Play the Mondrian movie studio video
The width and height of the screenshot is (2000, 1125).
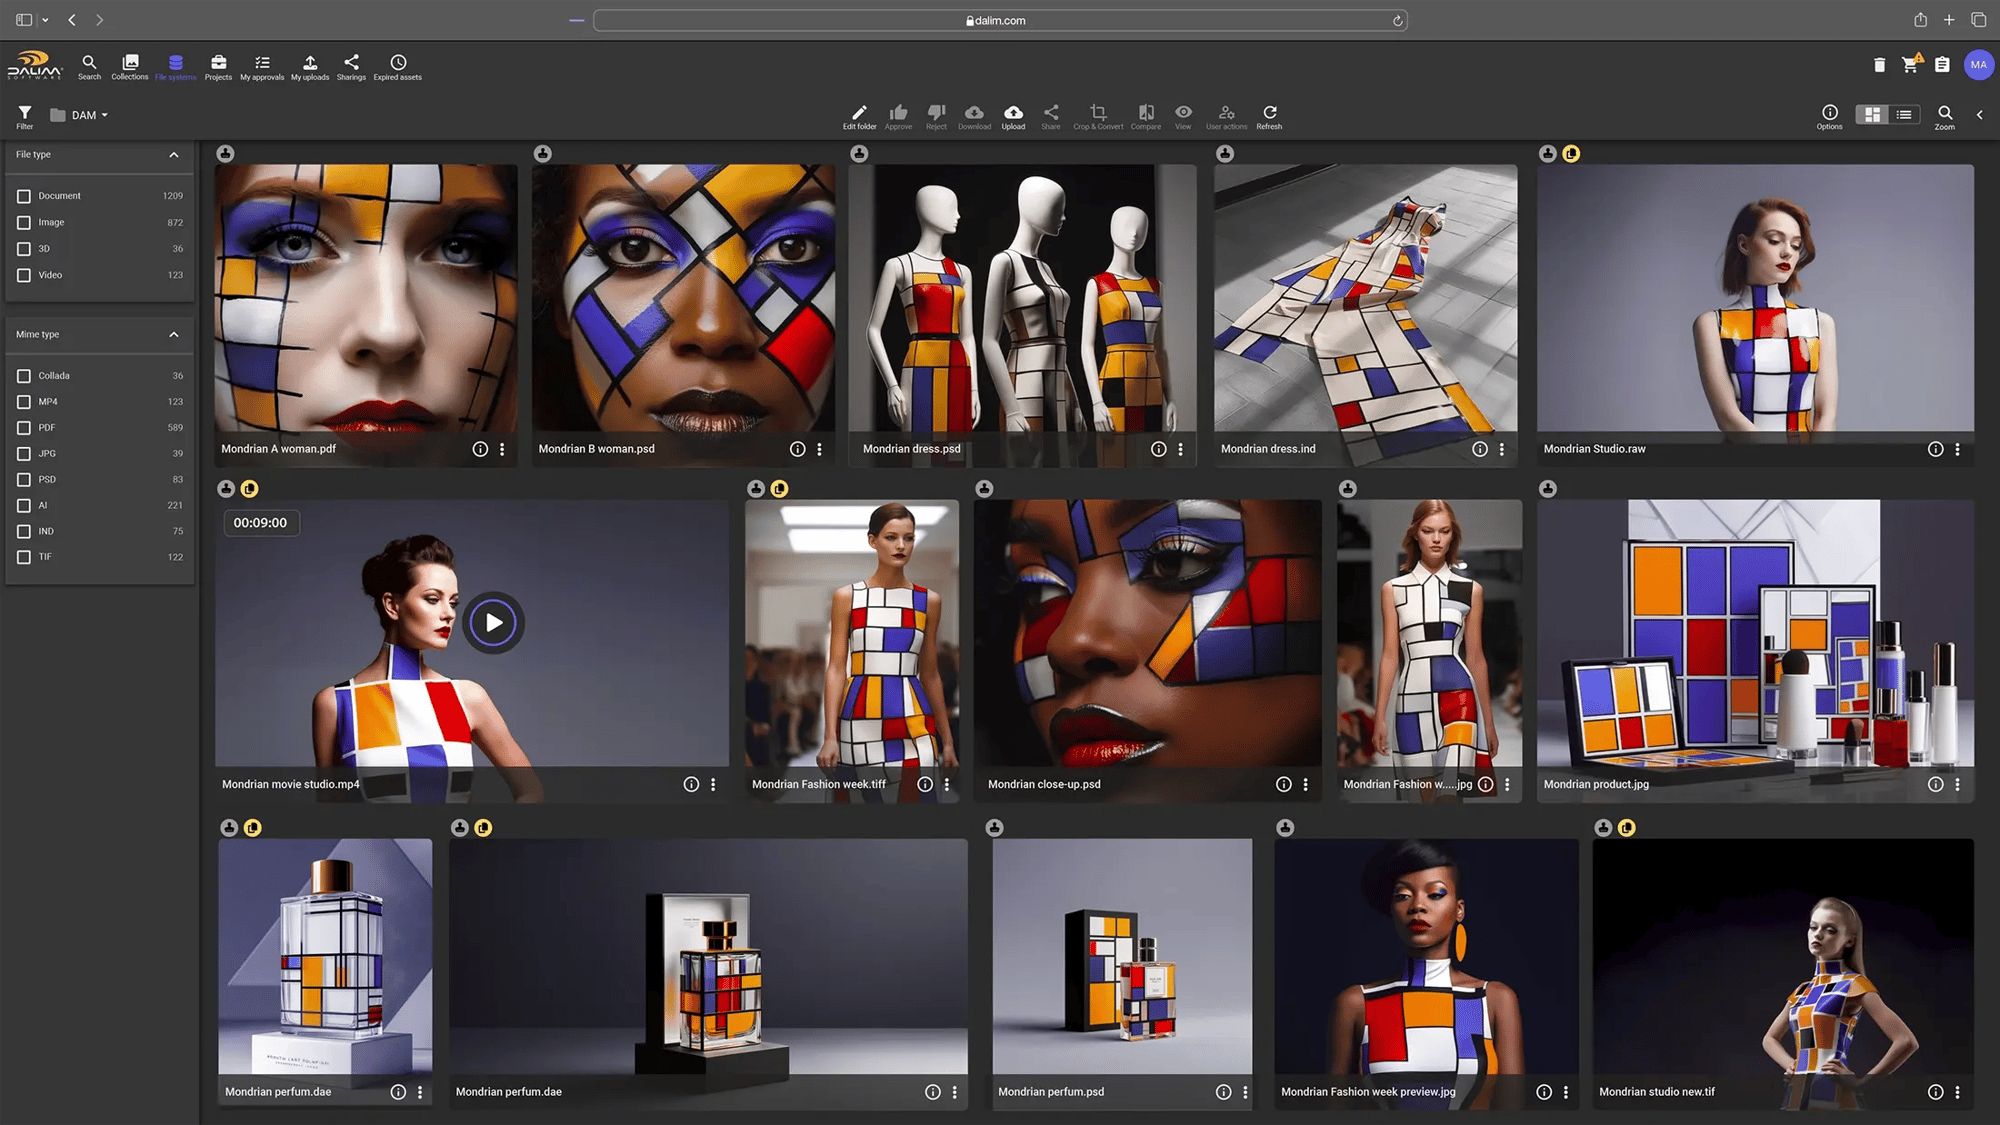point(493,623)
